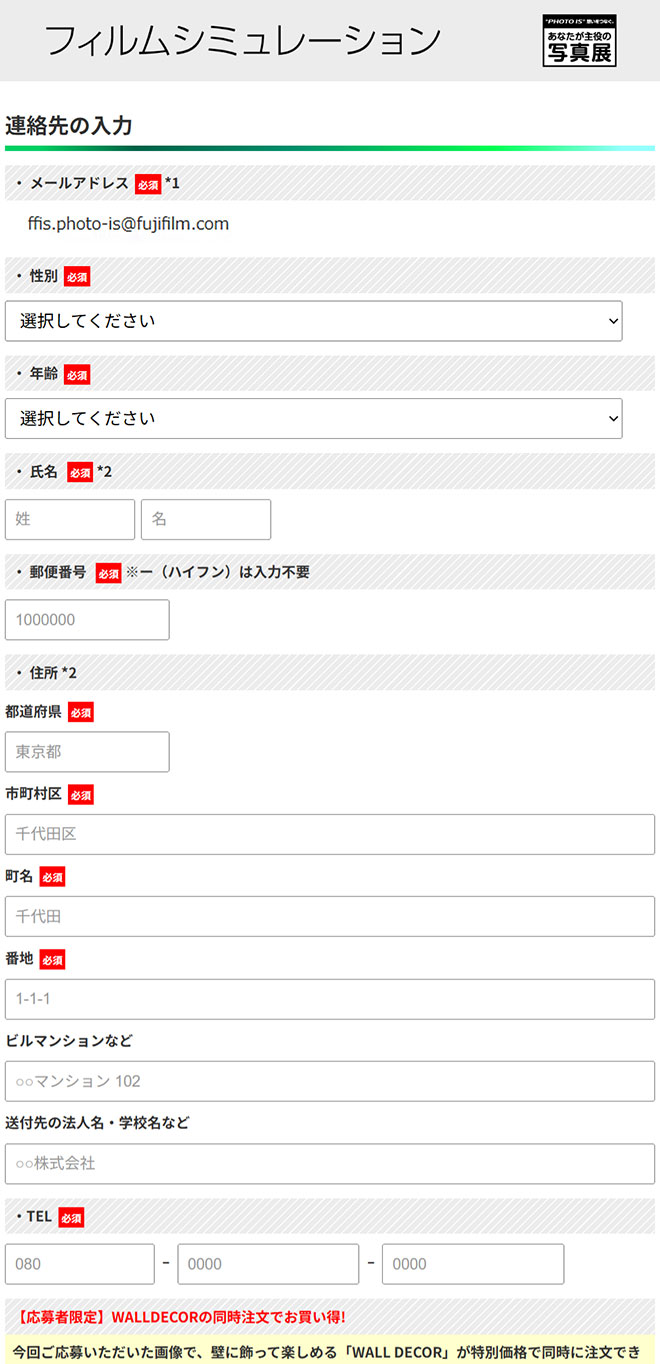The image size is (660, 1364).
Task: Click the 姓 last name field
Action: (70, 520)
